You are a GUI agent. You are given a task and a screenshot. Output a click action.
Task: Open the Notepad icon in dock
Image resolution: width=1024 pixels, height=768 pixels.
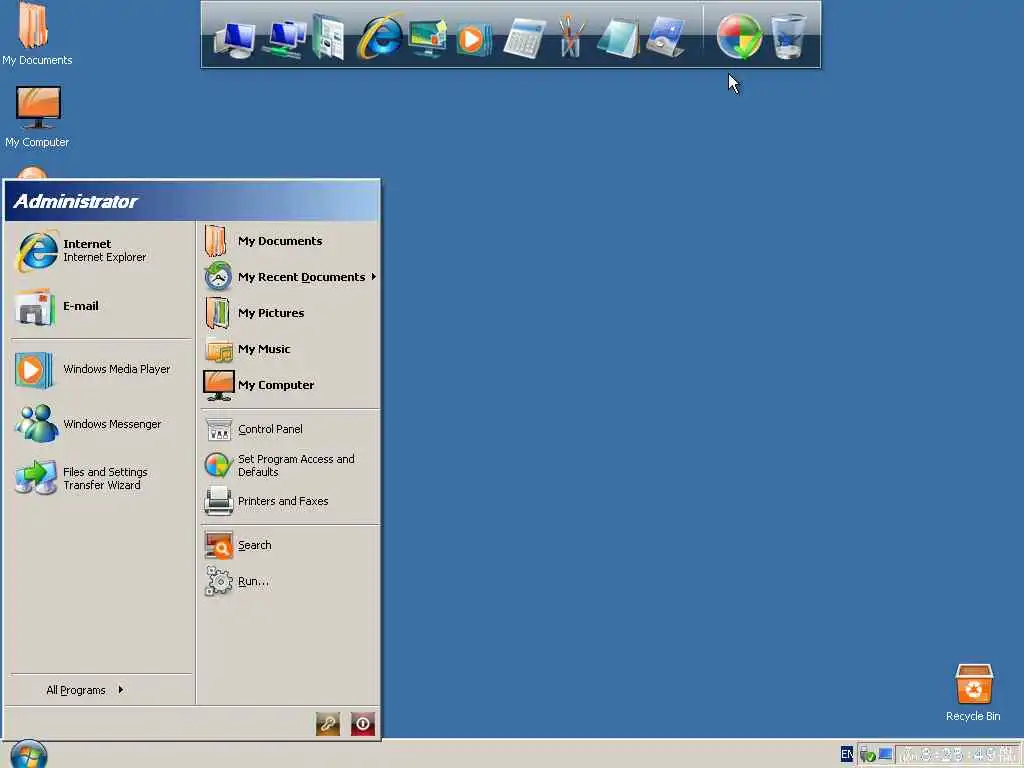618,39
